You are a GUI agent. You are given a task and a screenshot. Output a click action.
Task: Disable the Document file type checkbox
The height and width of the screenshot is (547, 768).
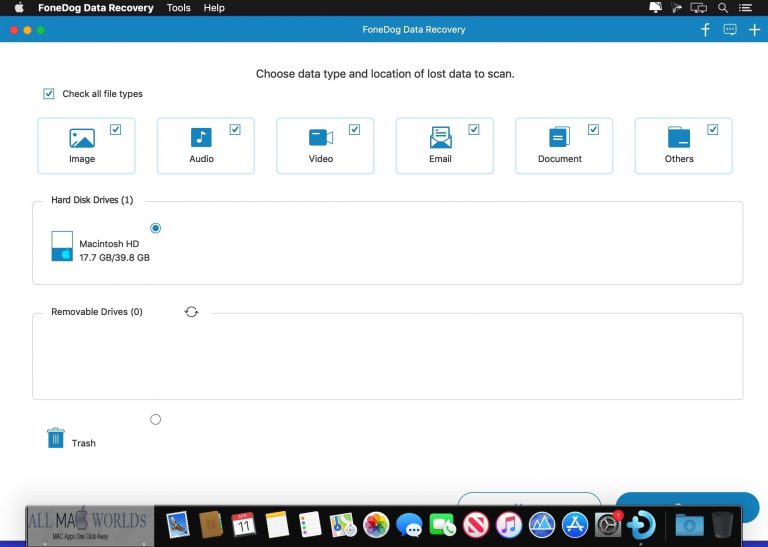[x=593, y=129]
